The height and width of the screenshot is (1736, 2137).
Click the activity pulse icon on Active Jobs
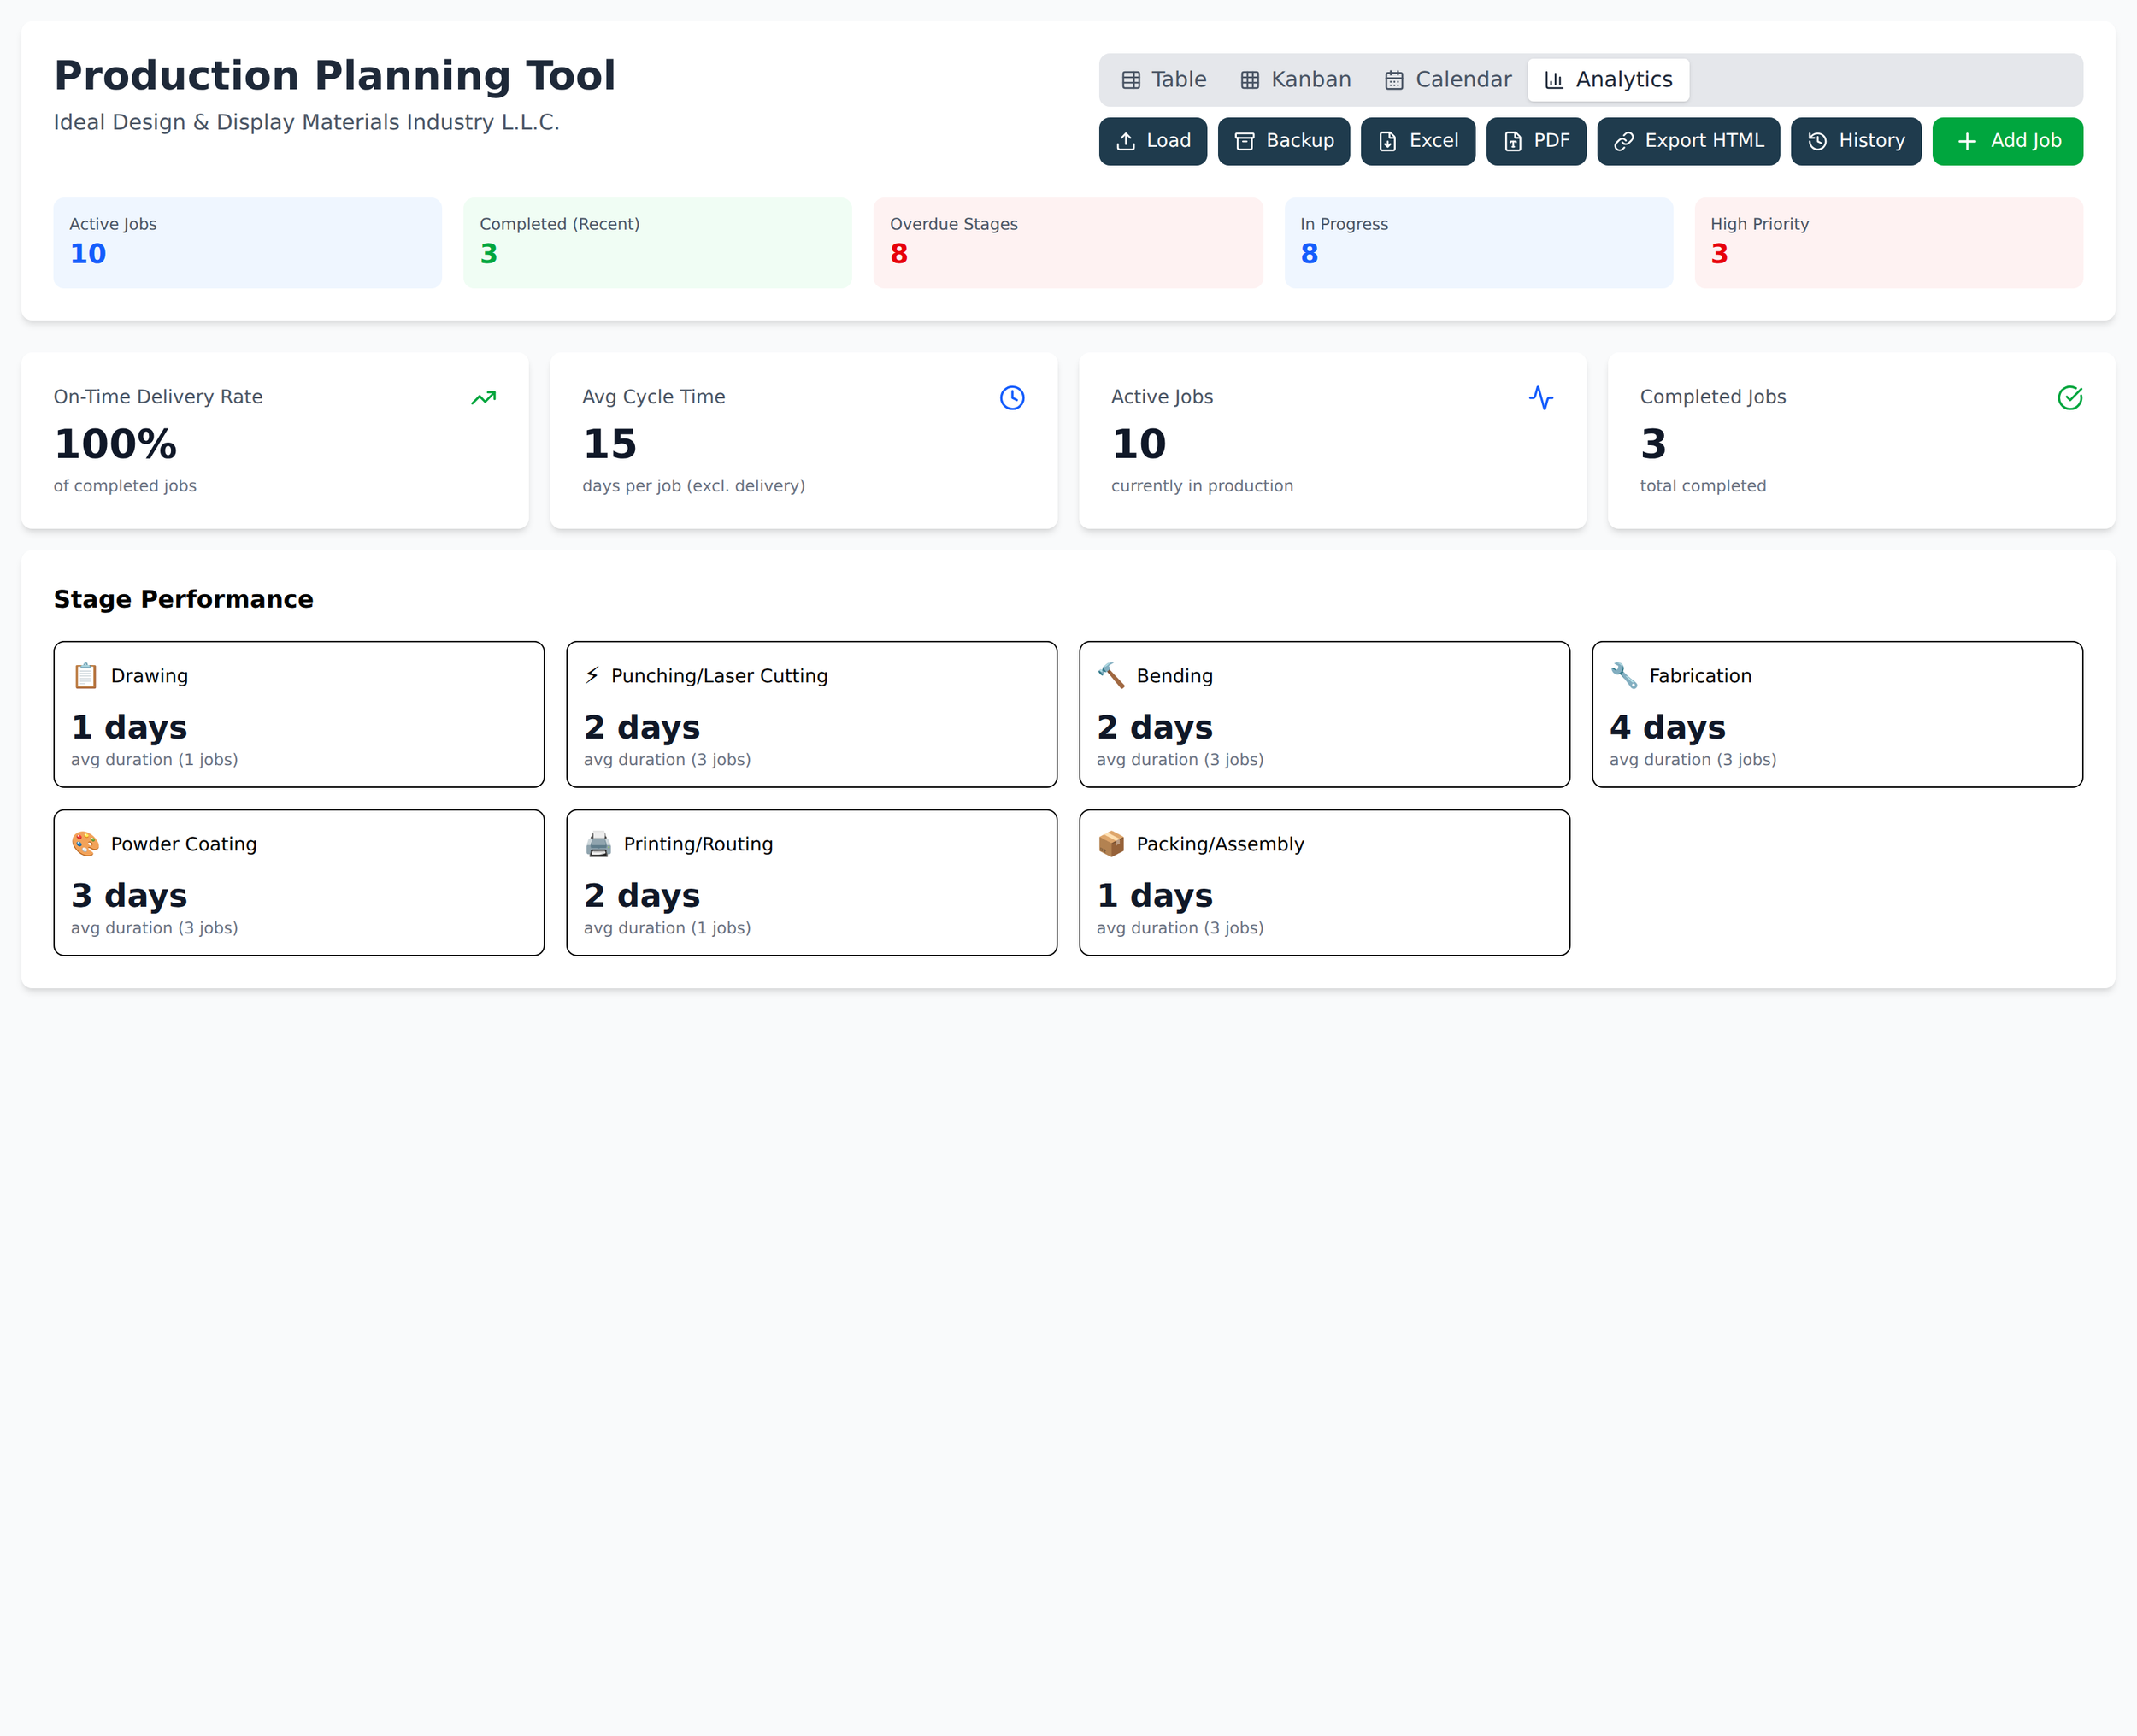(1541, 398)
